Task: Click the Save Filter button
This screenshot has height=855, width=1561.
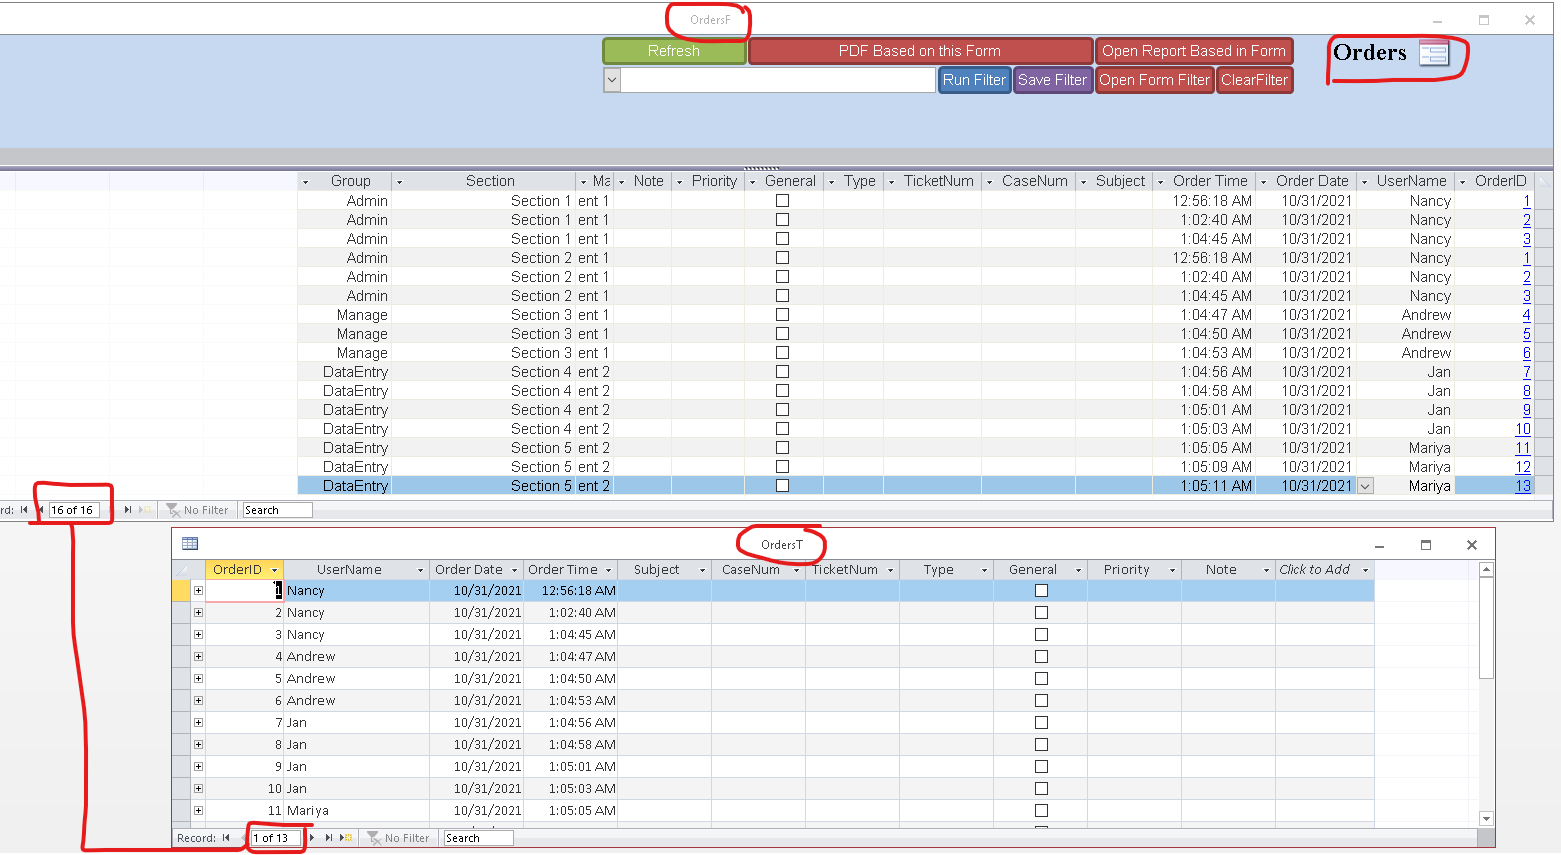Action: [1052, 80]
